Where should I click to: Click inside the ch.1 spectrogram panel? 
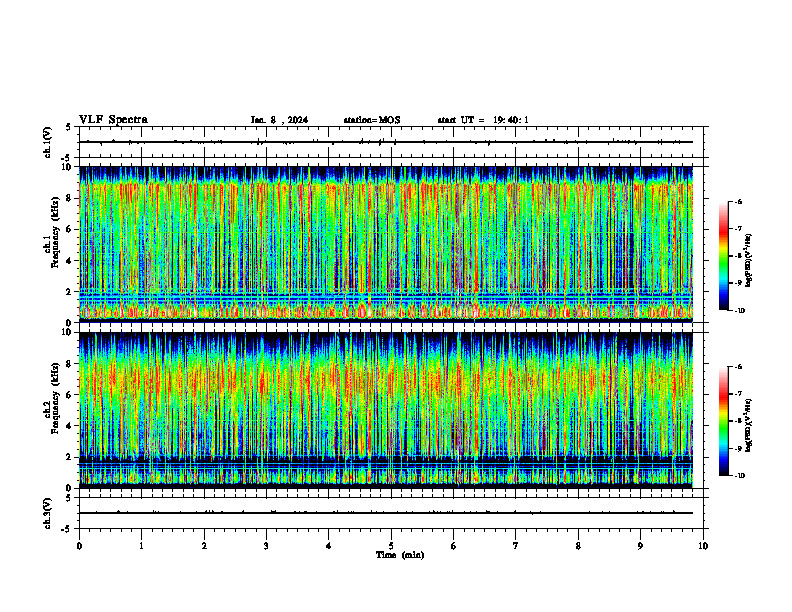coord(386,244)
